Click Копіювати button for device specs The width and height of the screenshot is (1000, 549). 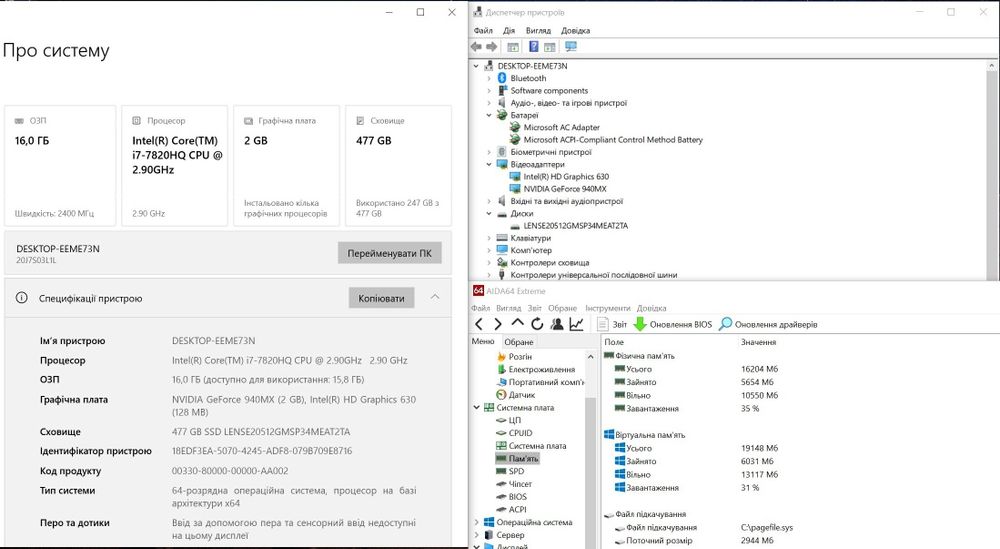[x=381, y=298]
